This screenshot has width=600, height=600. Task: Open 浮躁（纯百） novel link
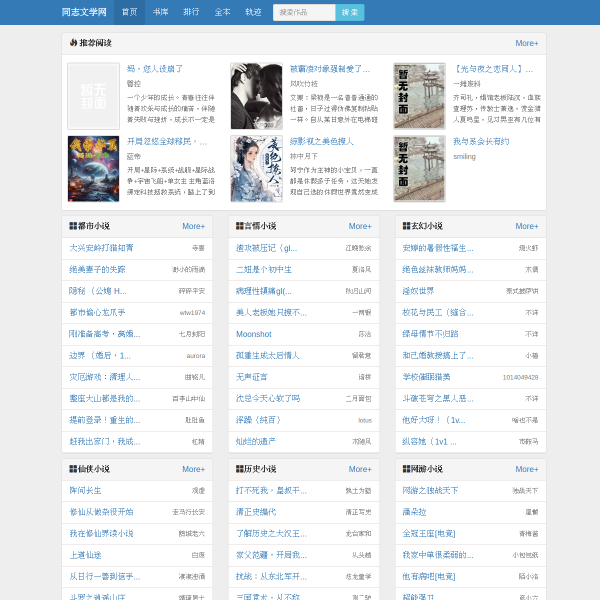coord(259,420)
